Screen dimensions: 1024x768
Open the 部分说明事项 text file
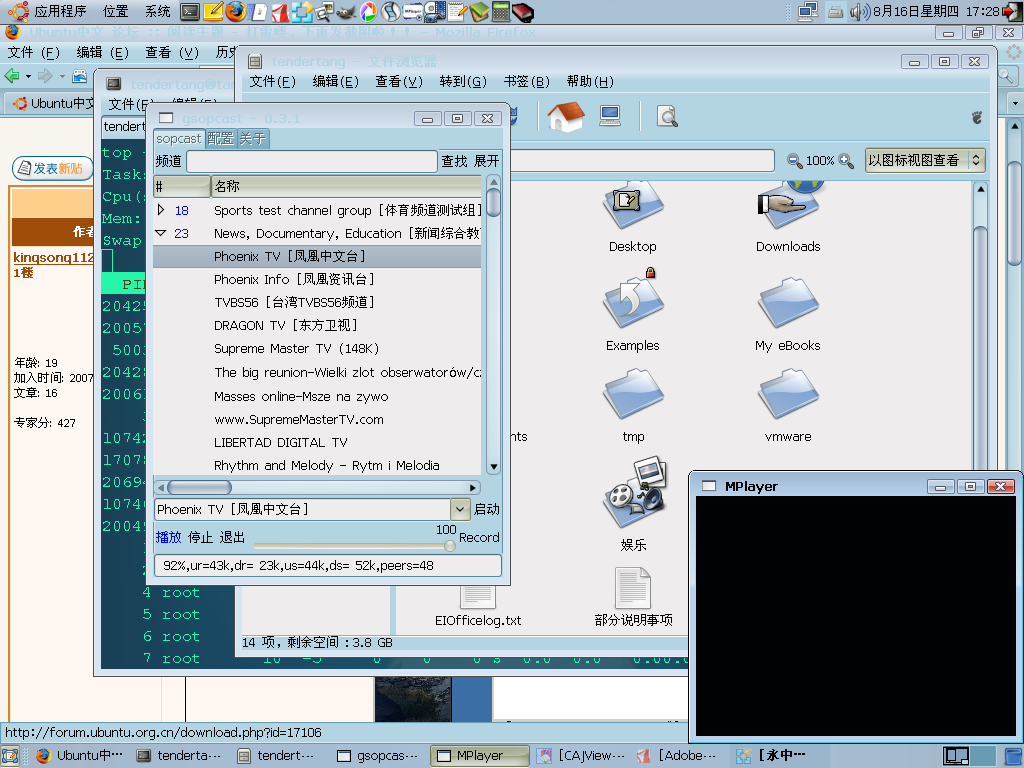click(633, 597)
